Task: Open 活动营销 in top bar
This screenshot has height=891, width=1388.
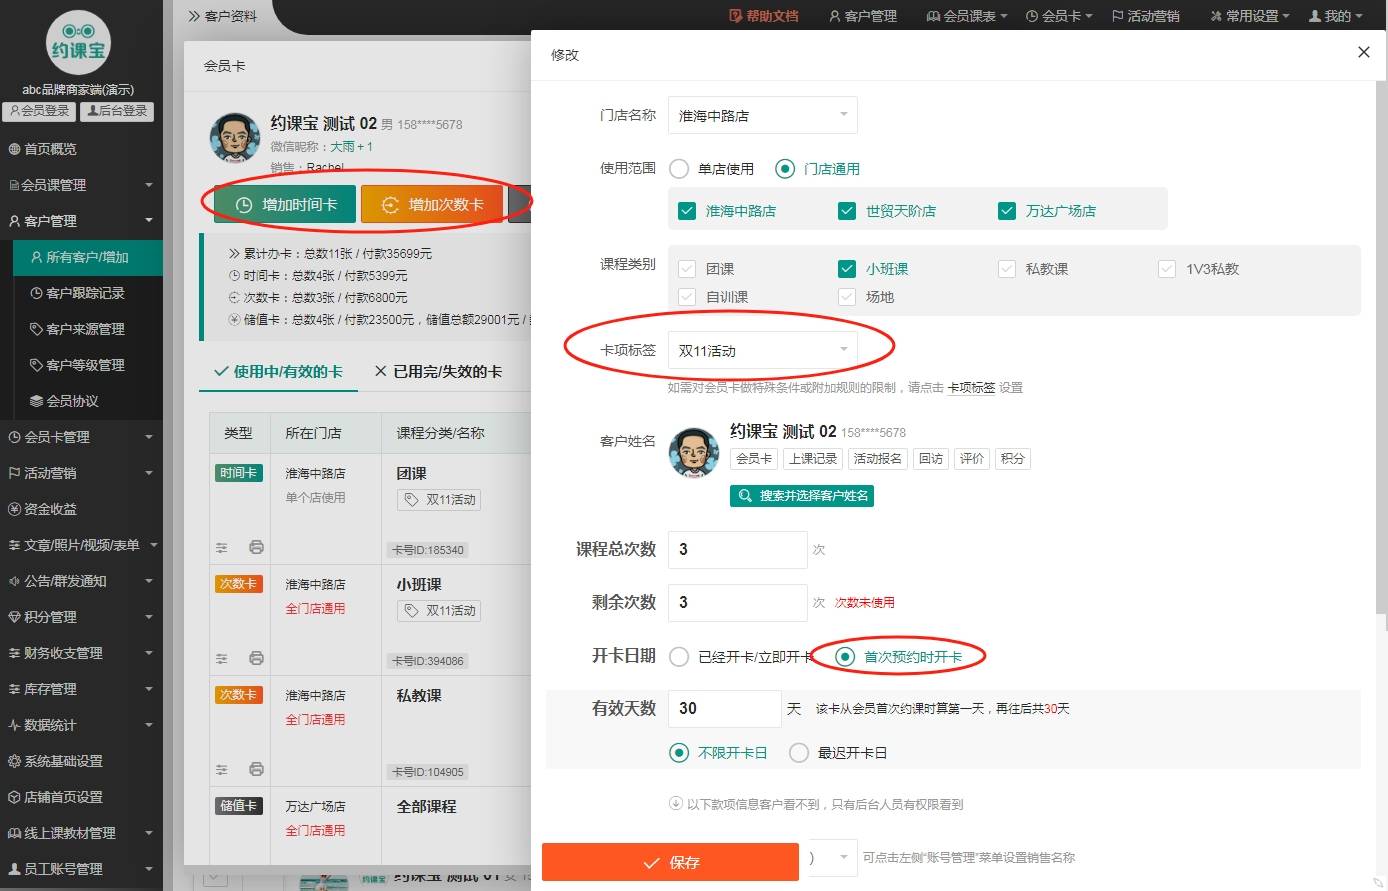Action: point(1146,16)
